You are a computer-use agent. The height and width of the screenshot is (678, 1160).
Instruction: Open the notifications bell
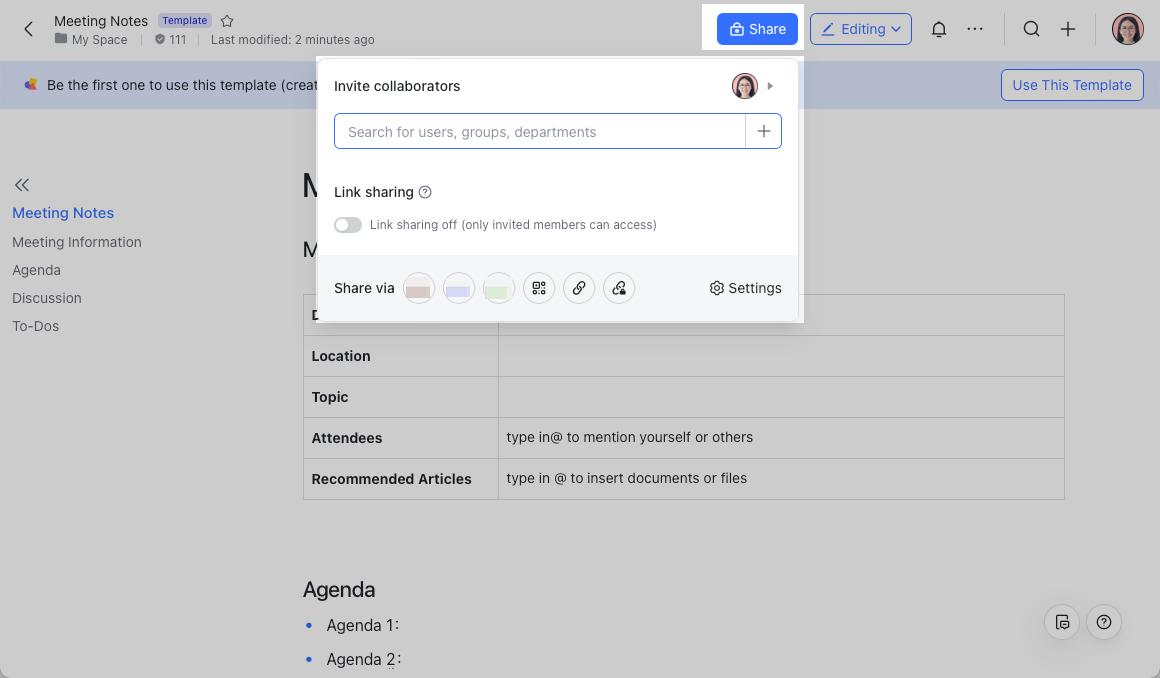(x=938, y=29)
